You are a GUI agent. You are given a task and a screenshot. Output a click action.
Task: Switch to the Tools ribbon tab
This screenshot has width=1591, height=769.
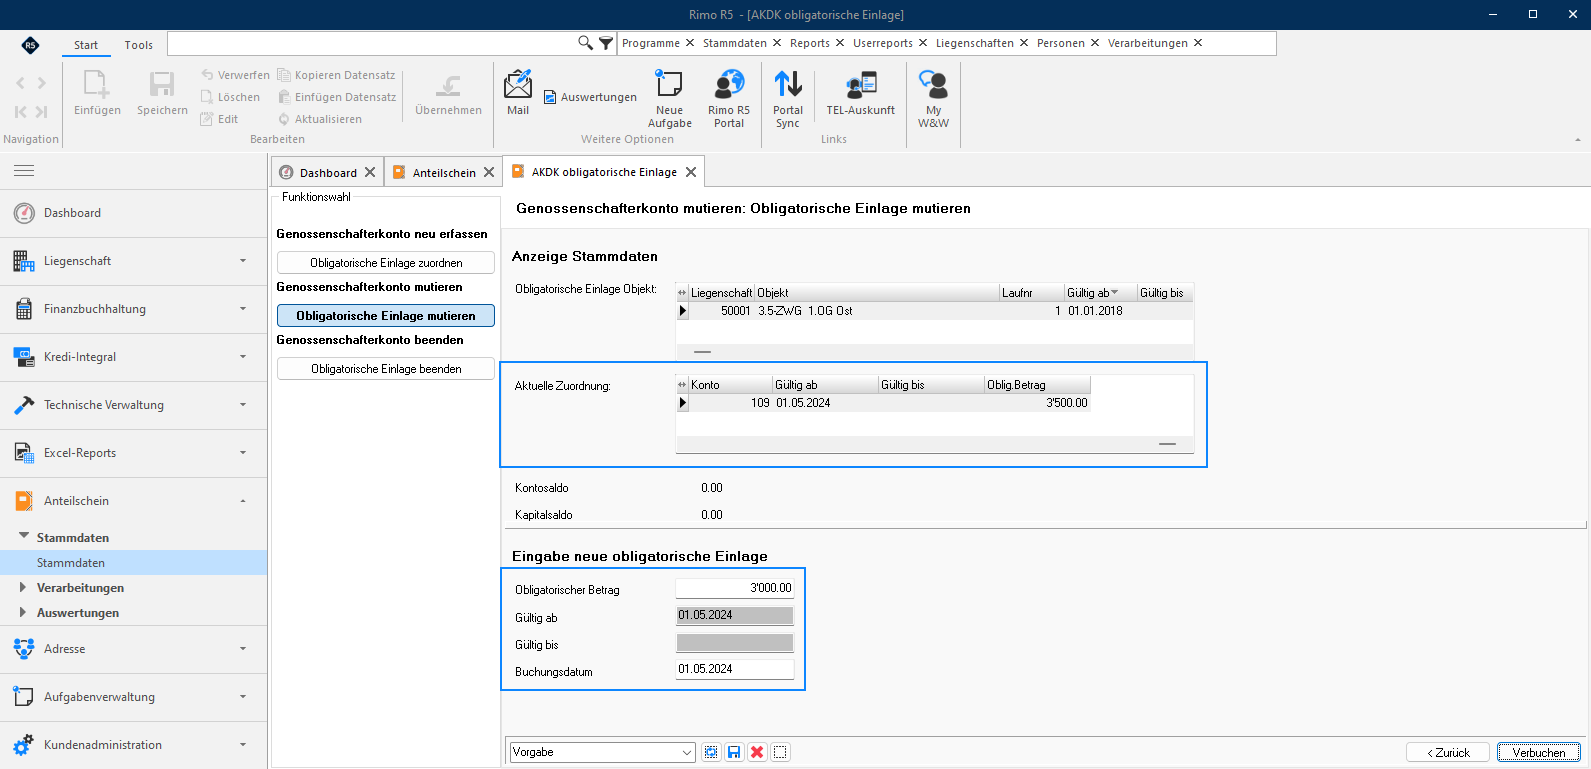coord(139,45)
